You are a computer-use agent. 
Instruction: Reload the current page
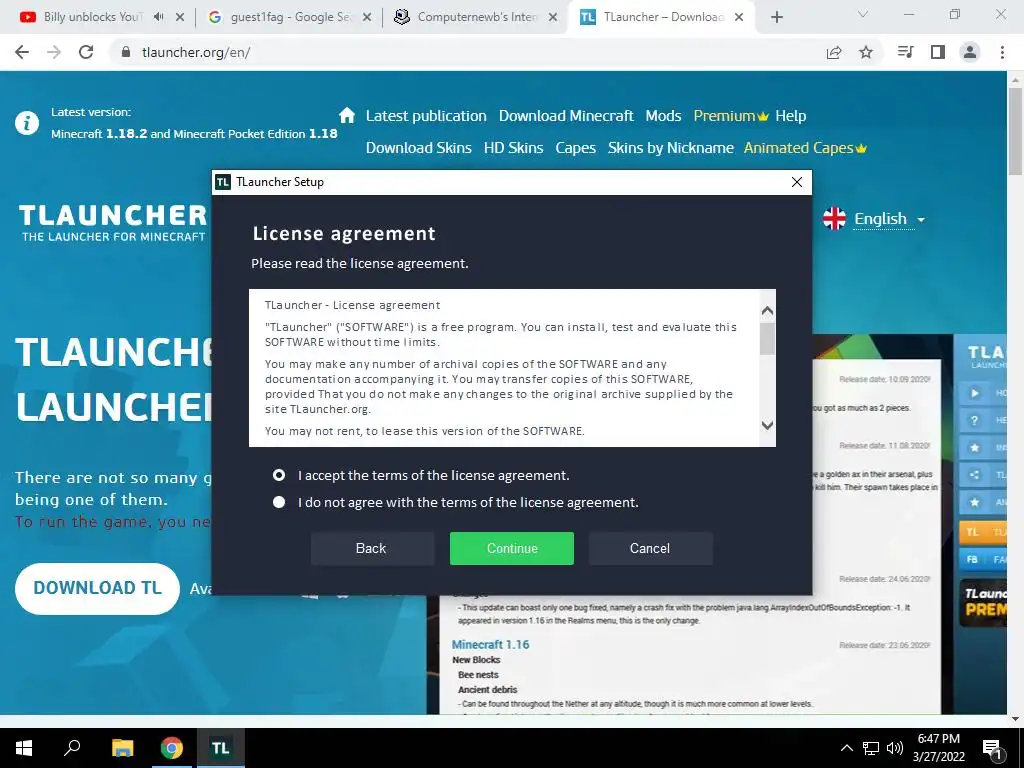click(86, 52)
